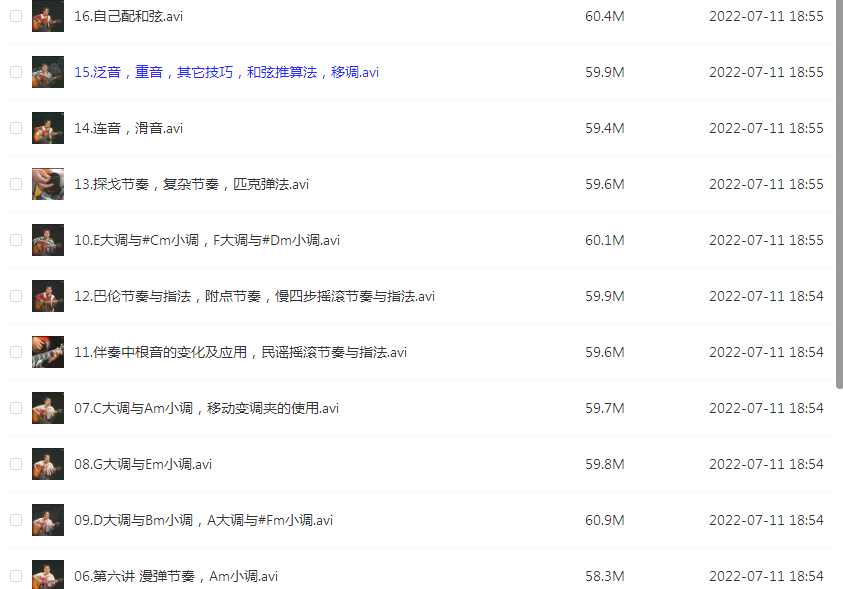The height and width of the screenshot is (589, 843).
Task: Click date 2022-07-11 18:55 of 13.探戈节奏 row
Action: point(766,184)
